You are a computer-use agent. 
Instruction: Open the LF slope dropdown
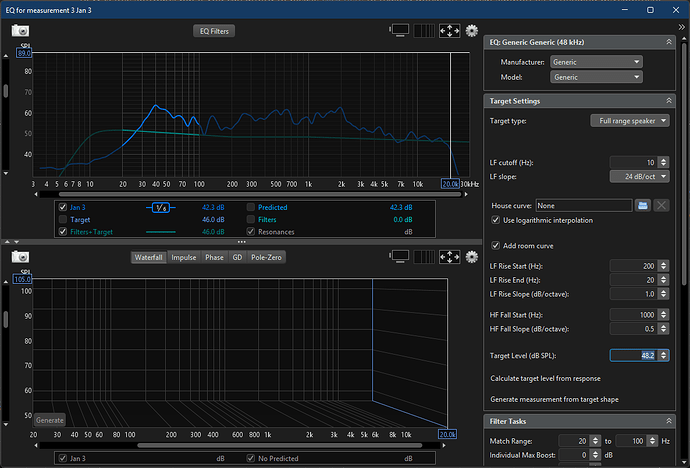[x=638, y=176]
